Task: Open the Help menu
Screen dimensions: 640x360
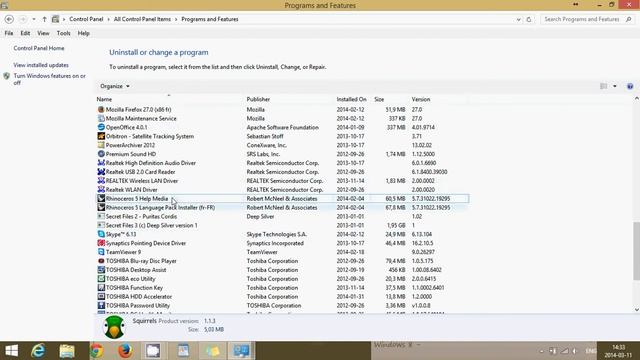Action: (x=84, y=33)
